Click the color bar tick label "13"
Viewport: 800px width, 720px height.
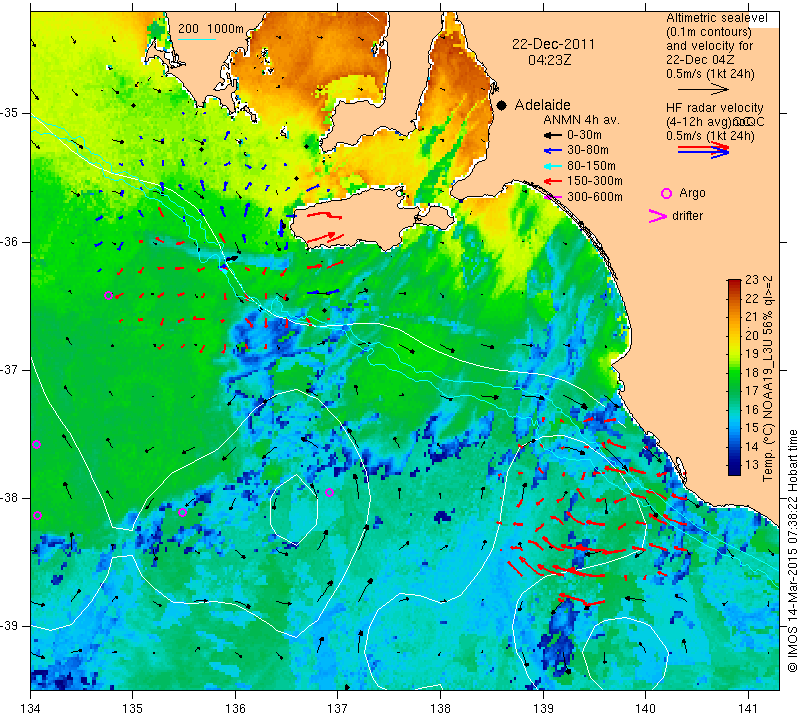pos(752,465)
